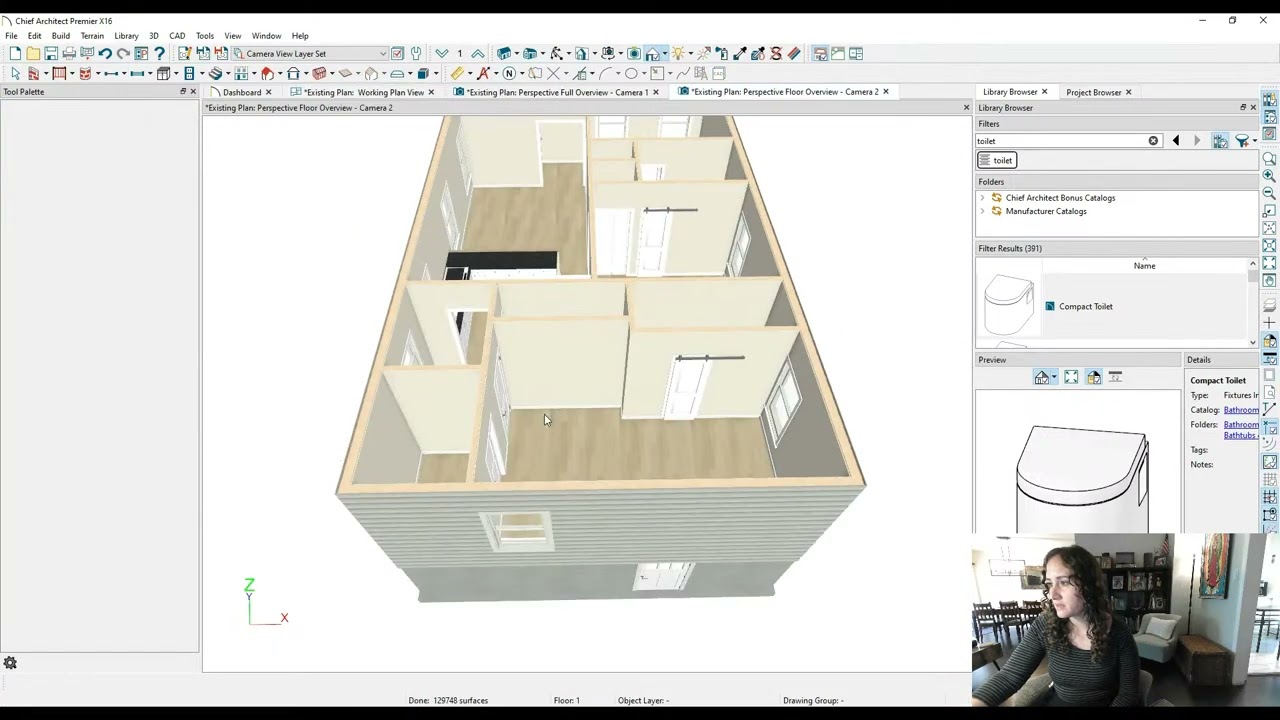1280x720 pixels.
Task: Click the Zoom Out magnifier on right toolbar
Action: coord(1269,192)
